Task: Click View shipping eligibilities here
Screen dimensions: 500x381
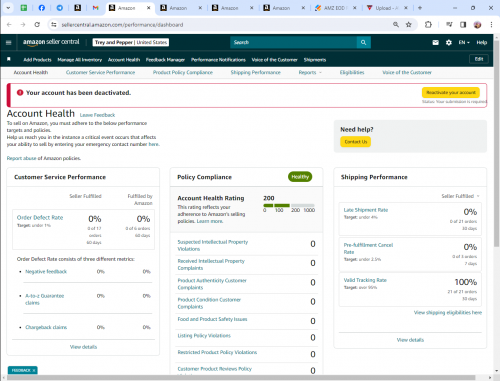Action: click(x=448, y=312)
